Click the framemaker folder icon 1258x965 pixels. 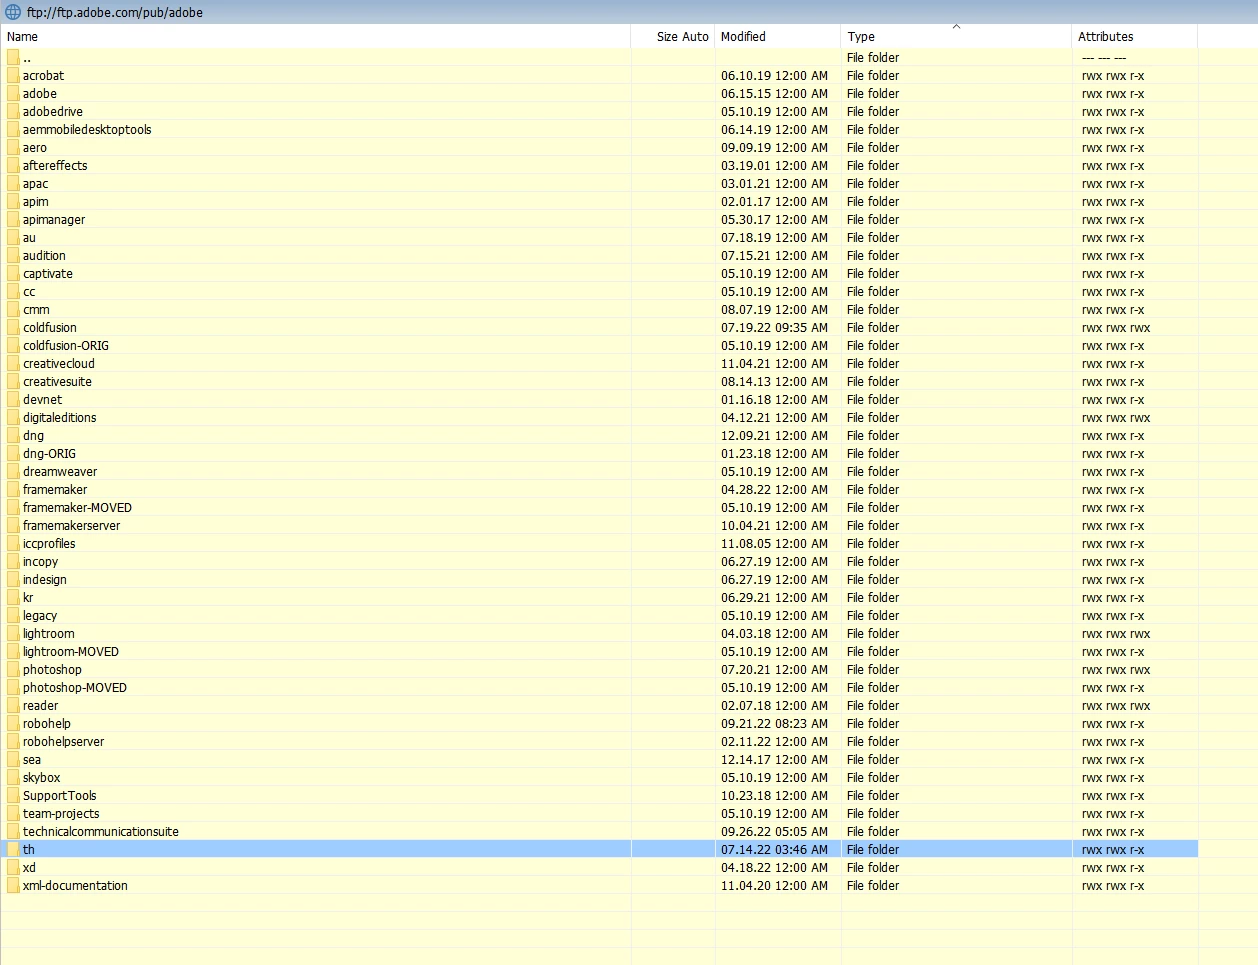[x=13, y=489]
